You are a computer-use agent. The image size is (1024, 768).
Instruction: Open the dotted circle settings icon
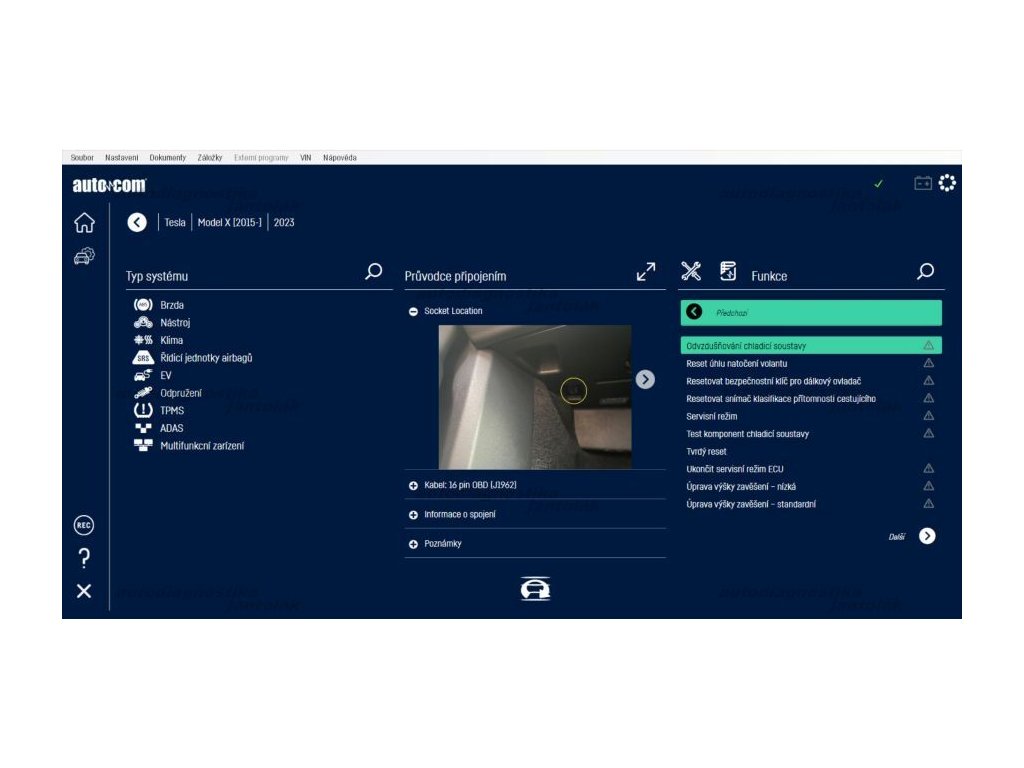(x=947, y=183)
